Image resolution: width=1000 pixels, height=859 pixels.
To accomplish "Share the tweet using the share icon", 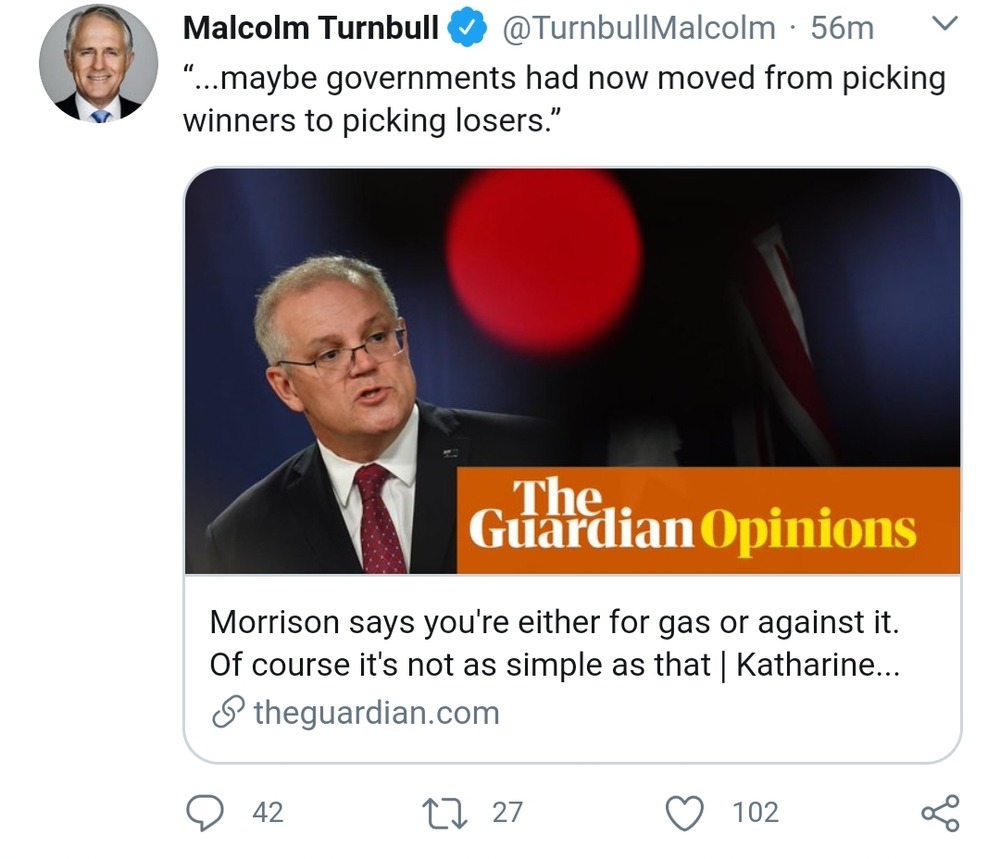I will [940, 813].
